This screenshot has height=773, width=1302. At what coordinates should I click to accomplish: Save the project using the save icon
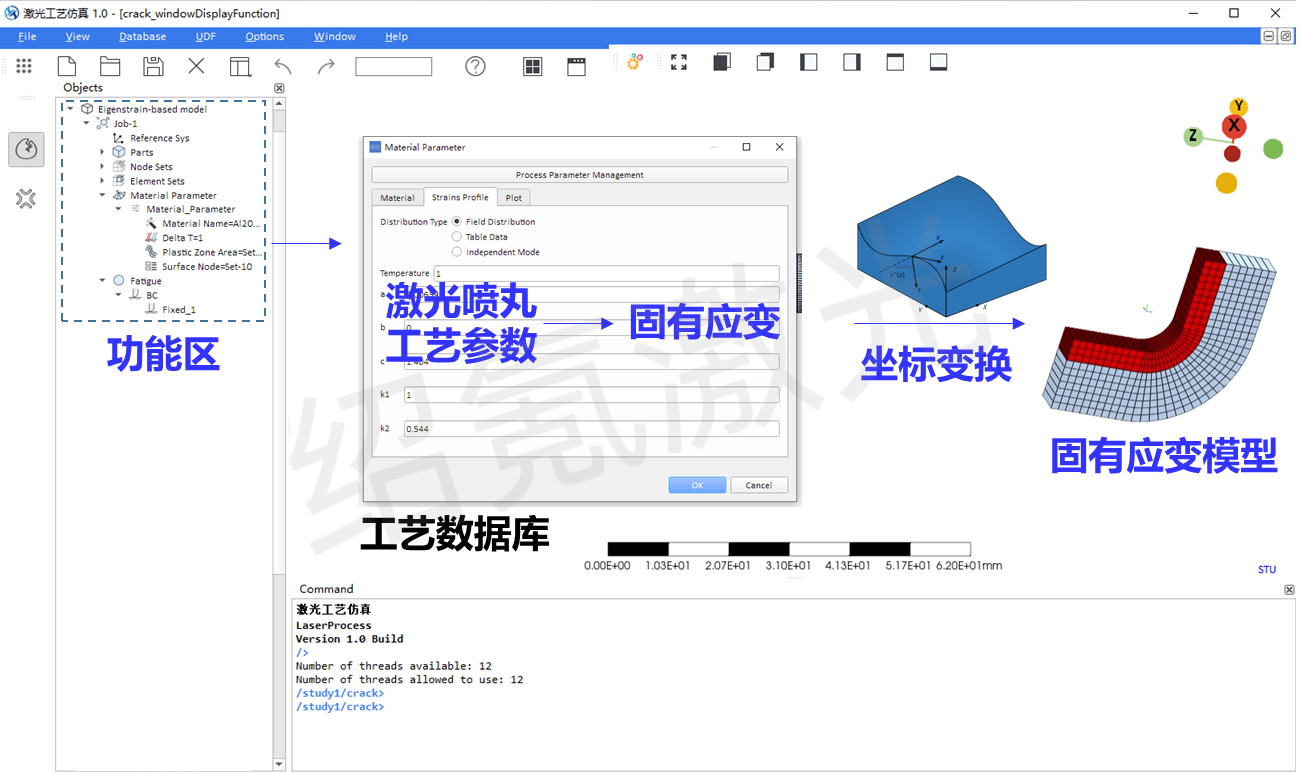click(x=152, y=64)
